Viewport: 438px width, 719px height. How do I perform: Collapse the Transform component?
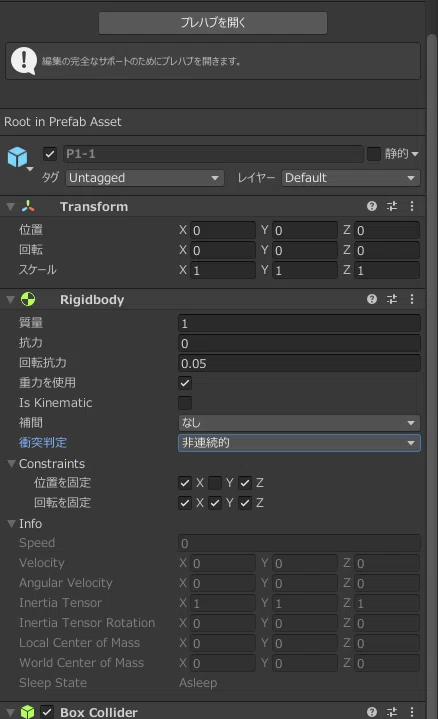[10, 207]
